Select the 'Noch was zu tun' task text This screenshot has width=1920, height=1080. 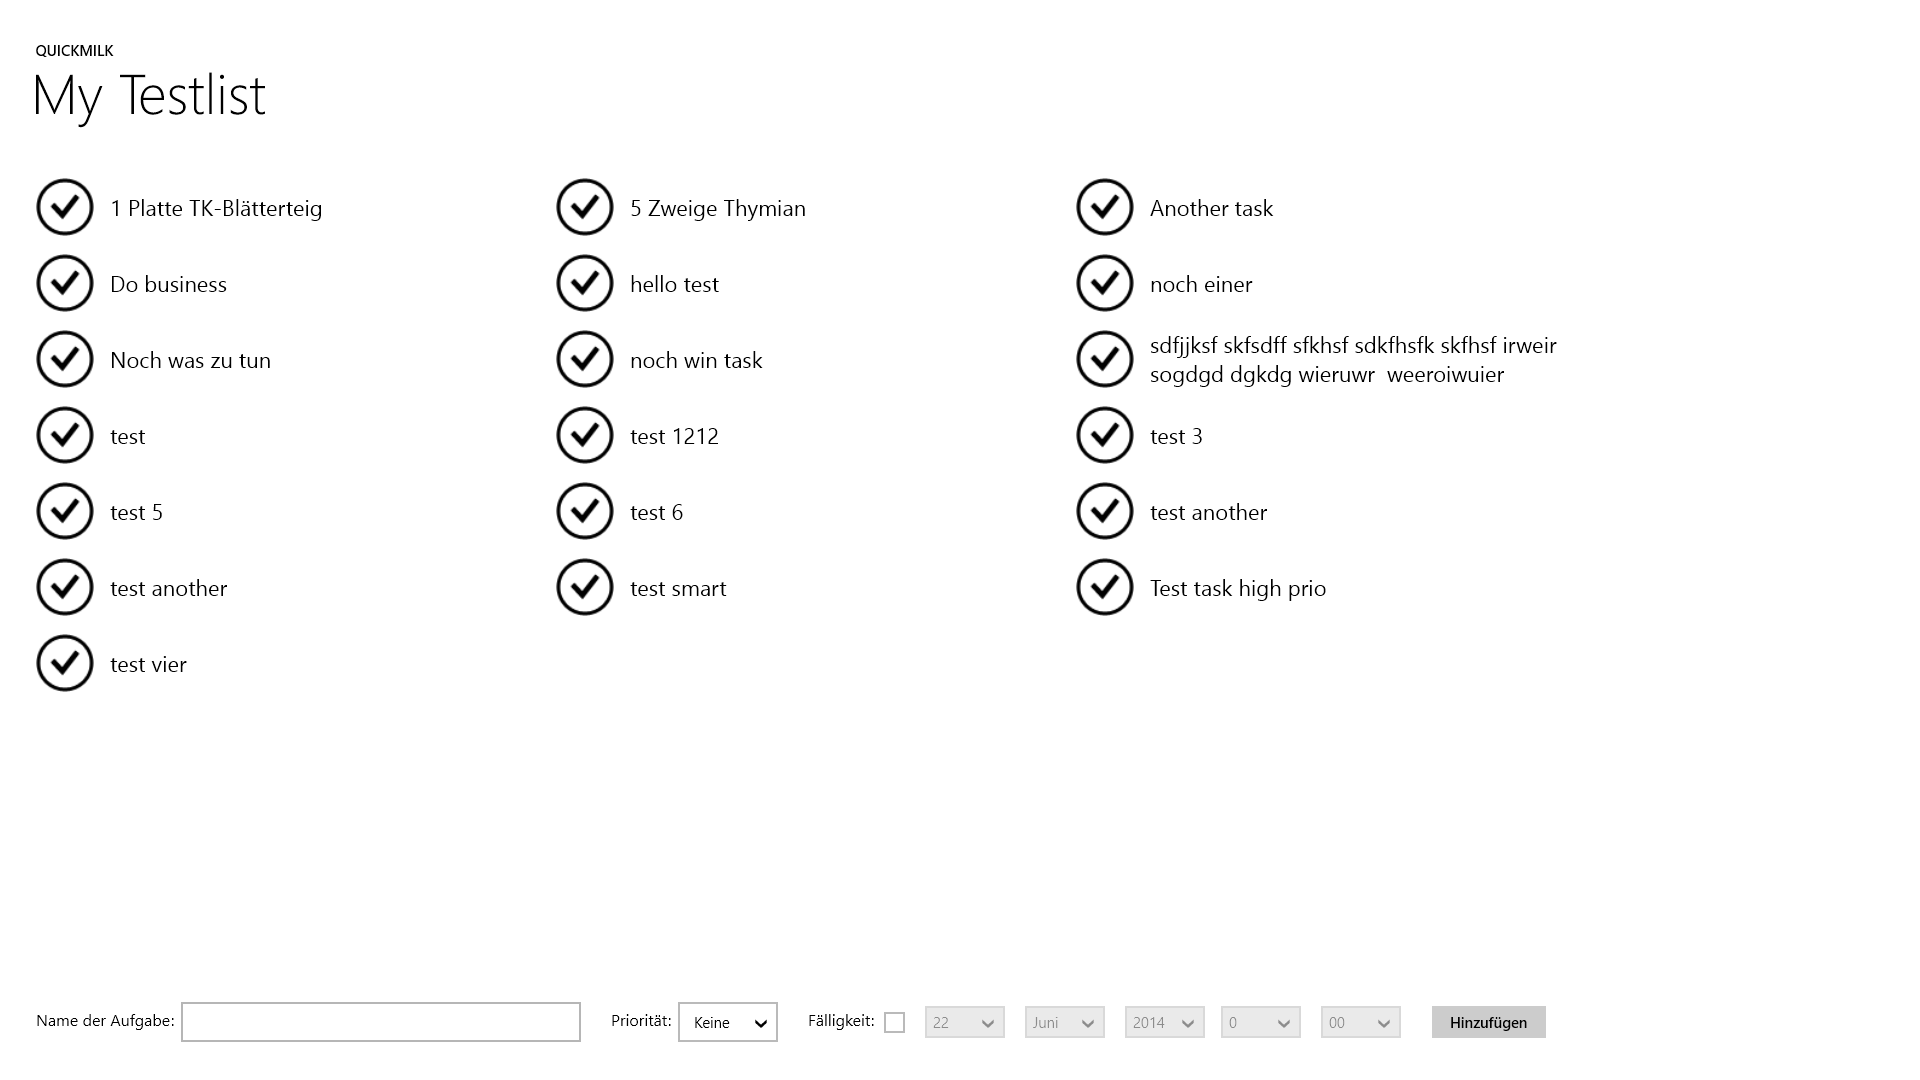coord(190,360)
